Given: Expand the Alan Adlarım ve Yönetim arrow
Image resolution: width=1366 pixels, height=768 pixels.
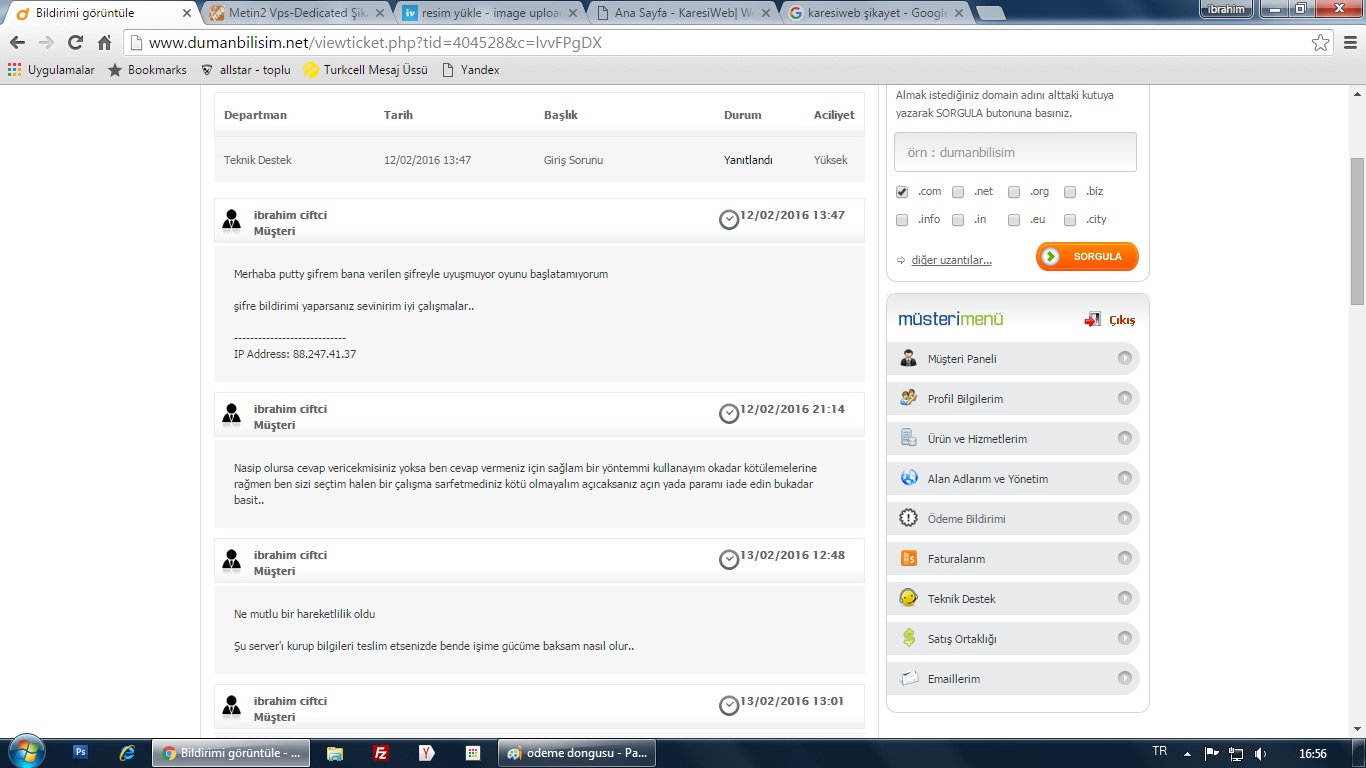Looking at the screenshot, I should pyautogui.click(x=1125, y=478).
